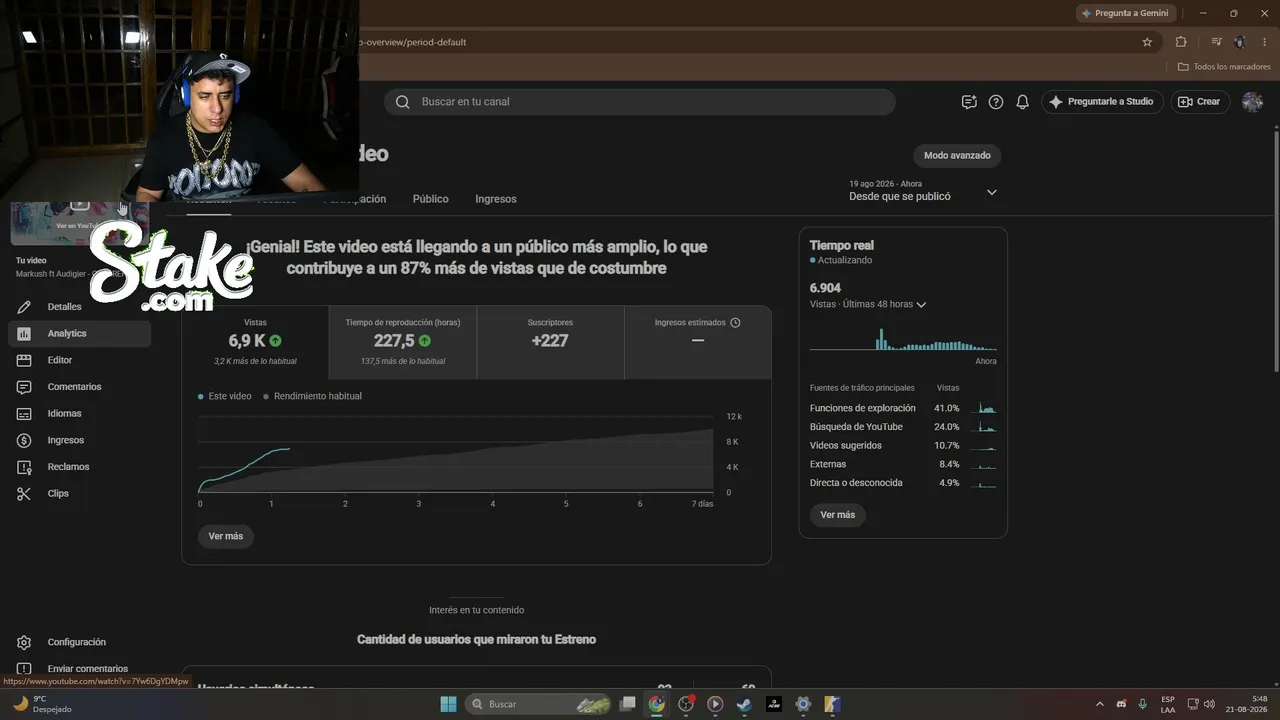The image size is (1280, 720).
Task: Open the Chrome extensions puzzle icon
Action: [x=1181, y=42]
